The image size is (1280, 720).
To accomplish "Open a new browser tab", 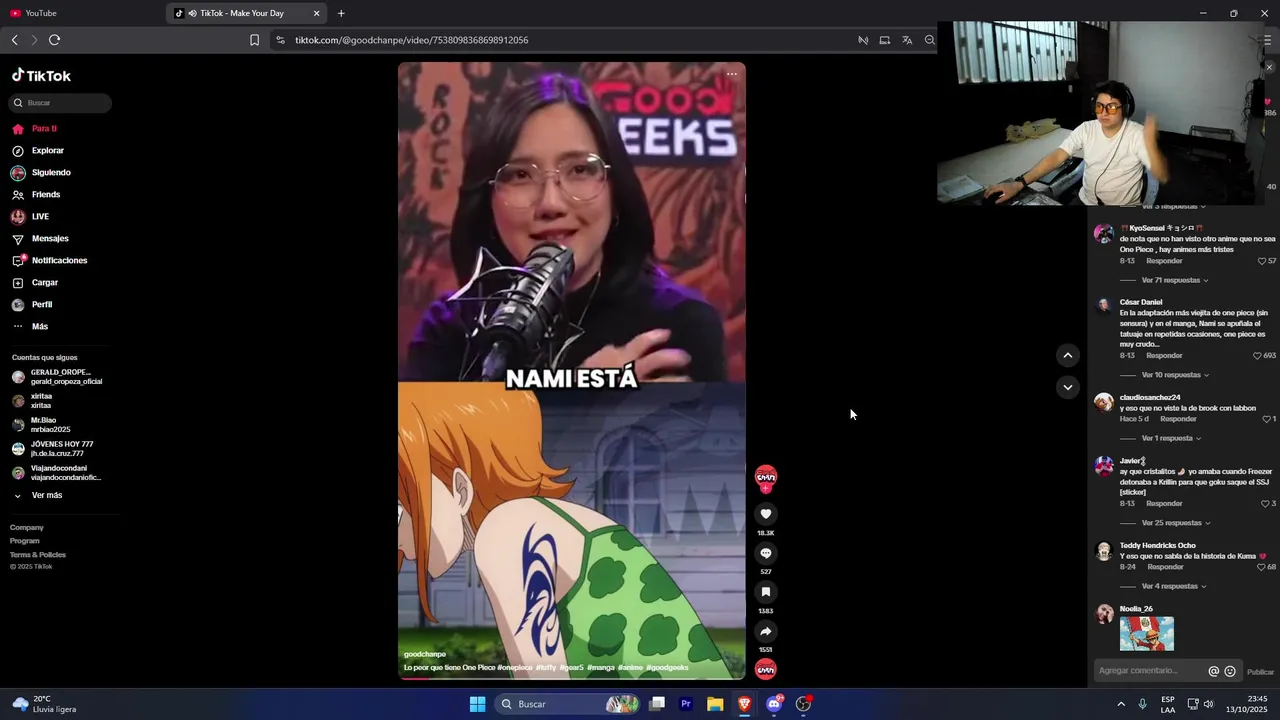I will [x=341, y=13].
